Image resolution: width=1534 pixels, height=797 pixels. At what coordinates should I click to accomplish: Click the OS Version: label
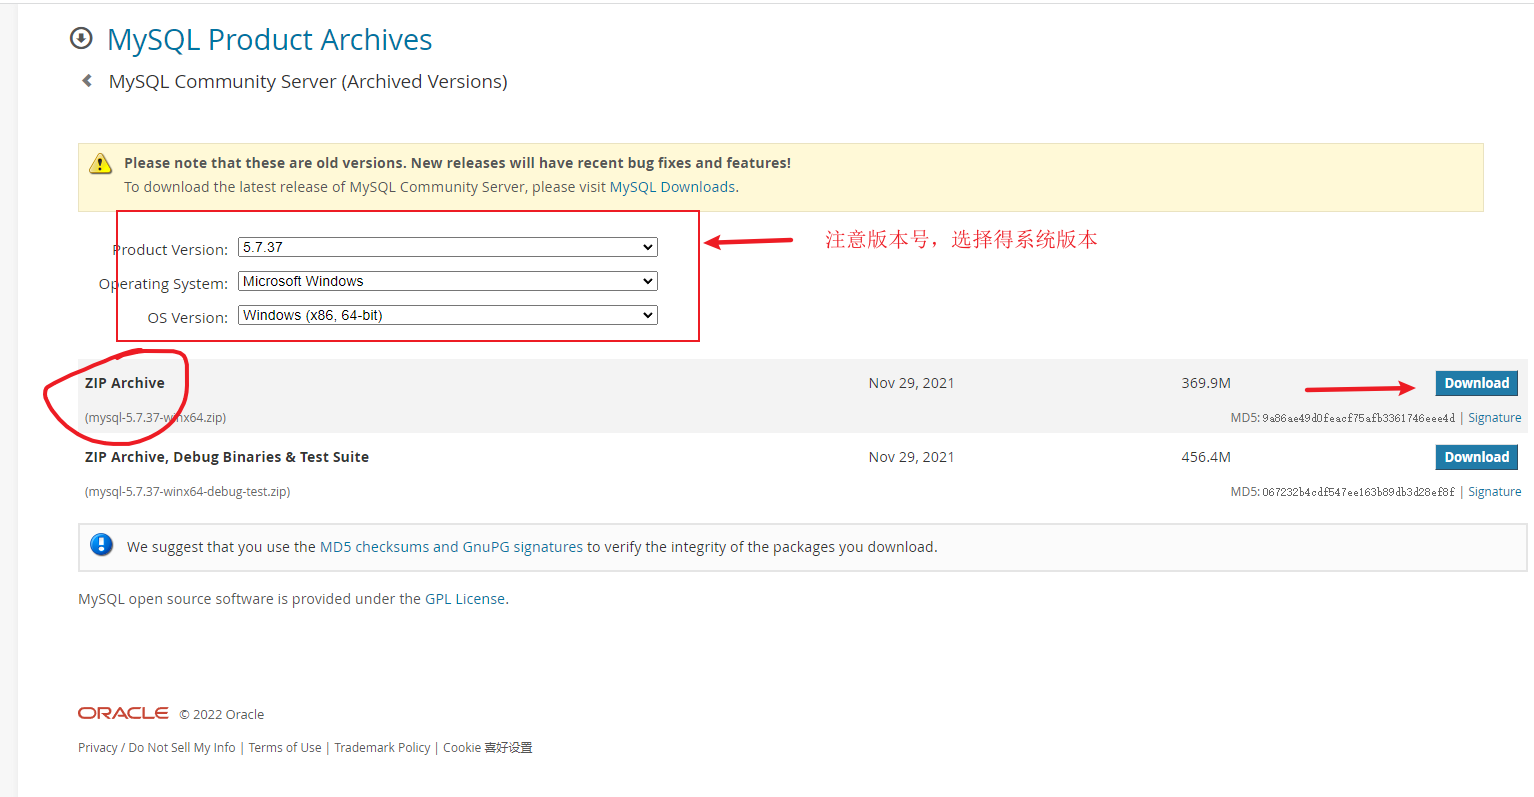click(x=188, y=318)
